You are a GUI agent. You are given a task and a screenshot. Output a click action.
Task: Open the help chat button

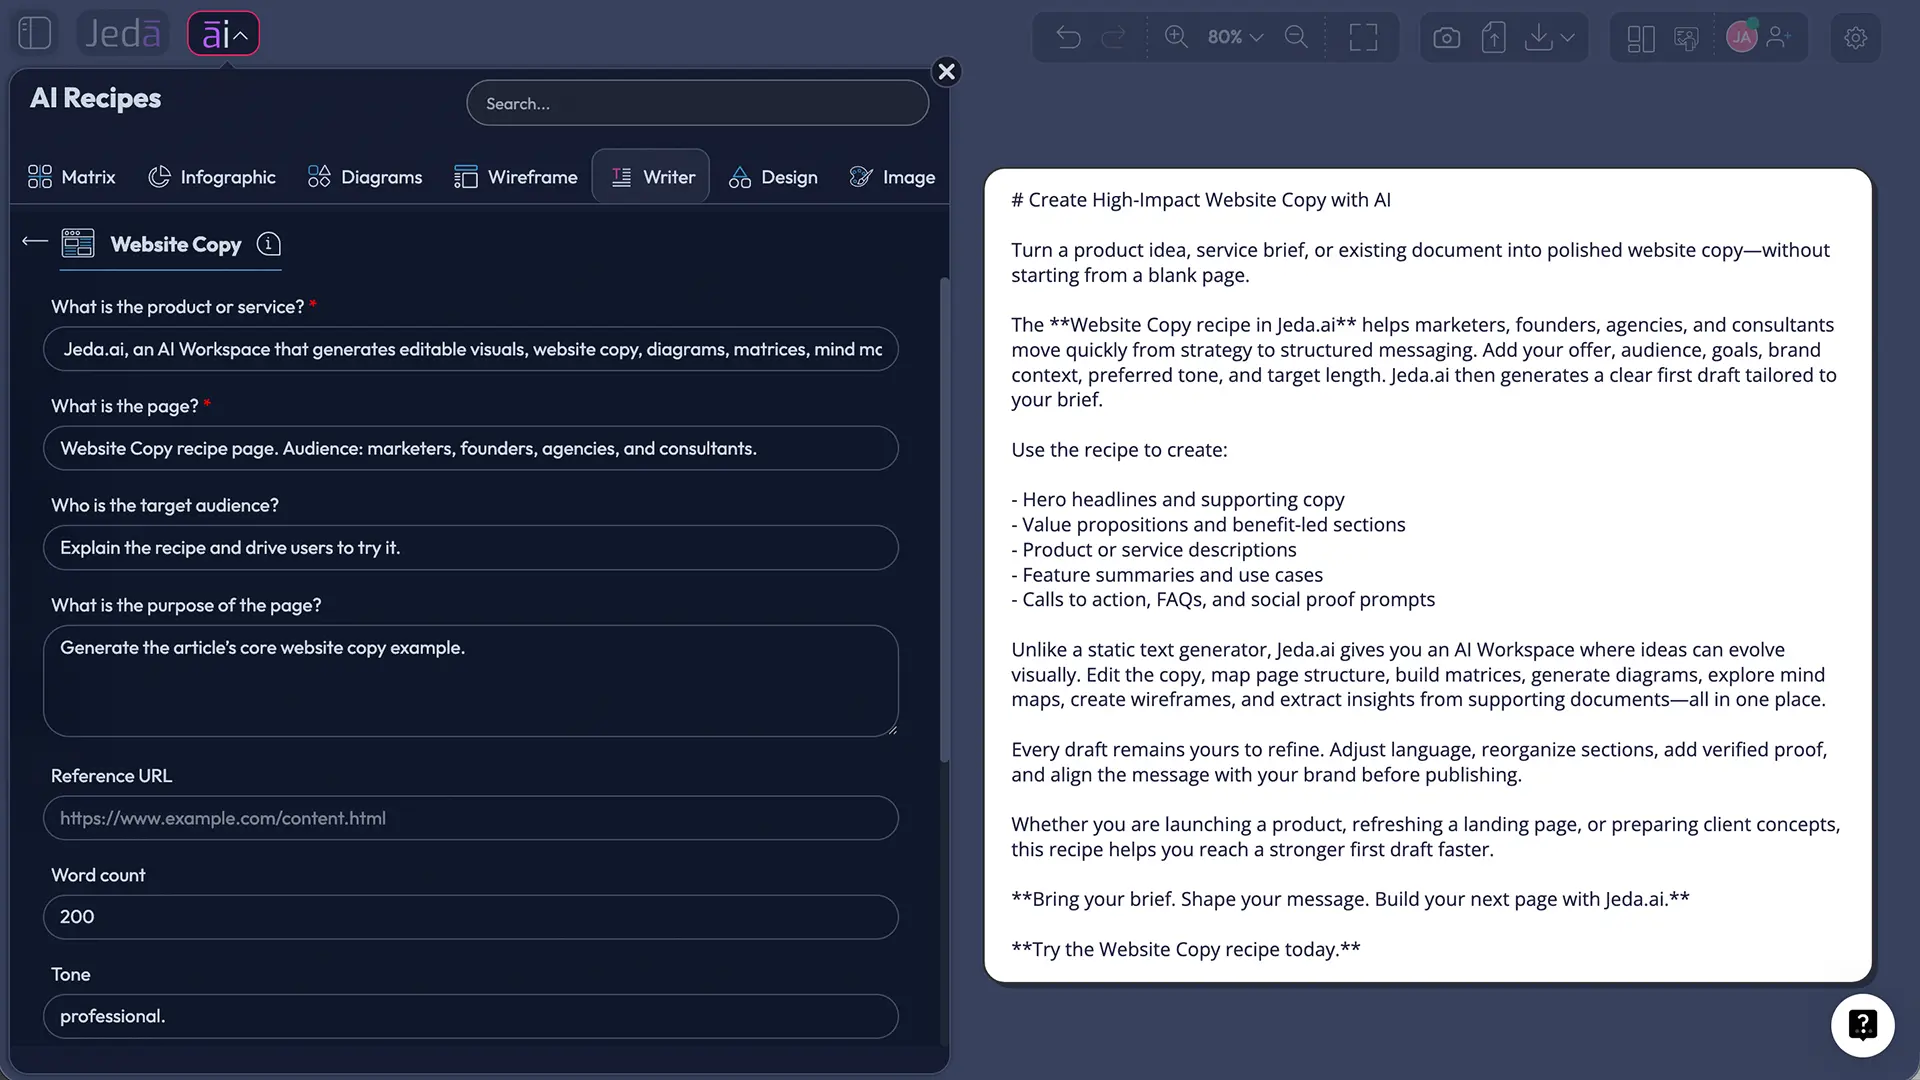point(1863,1025)
